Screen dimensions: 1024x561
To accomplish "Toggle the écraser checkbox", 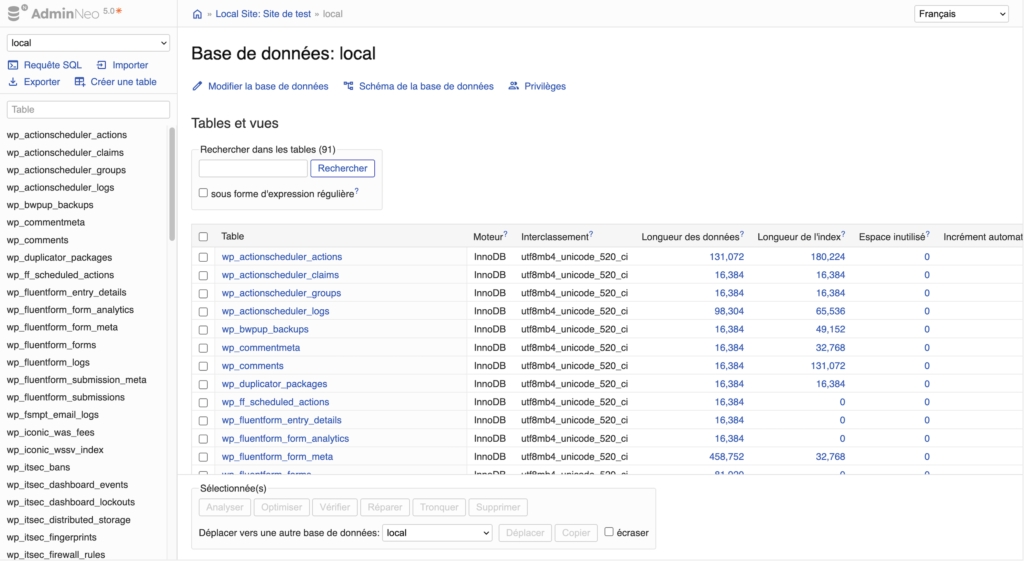I will pyautogui.click(x=609, y=532).
